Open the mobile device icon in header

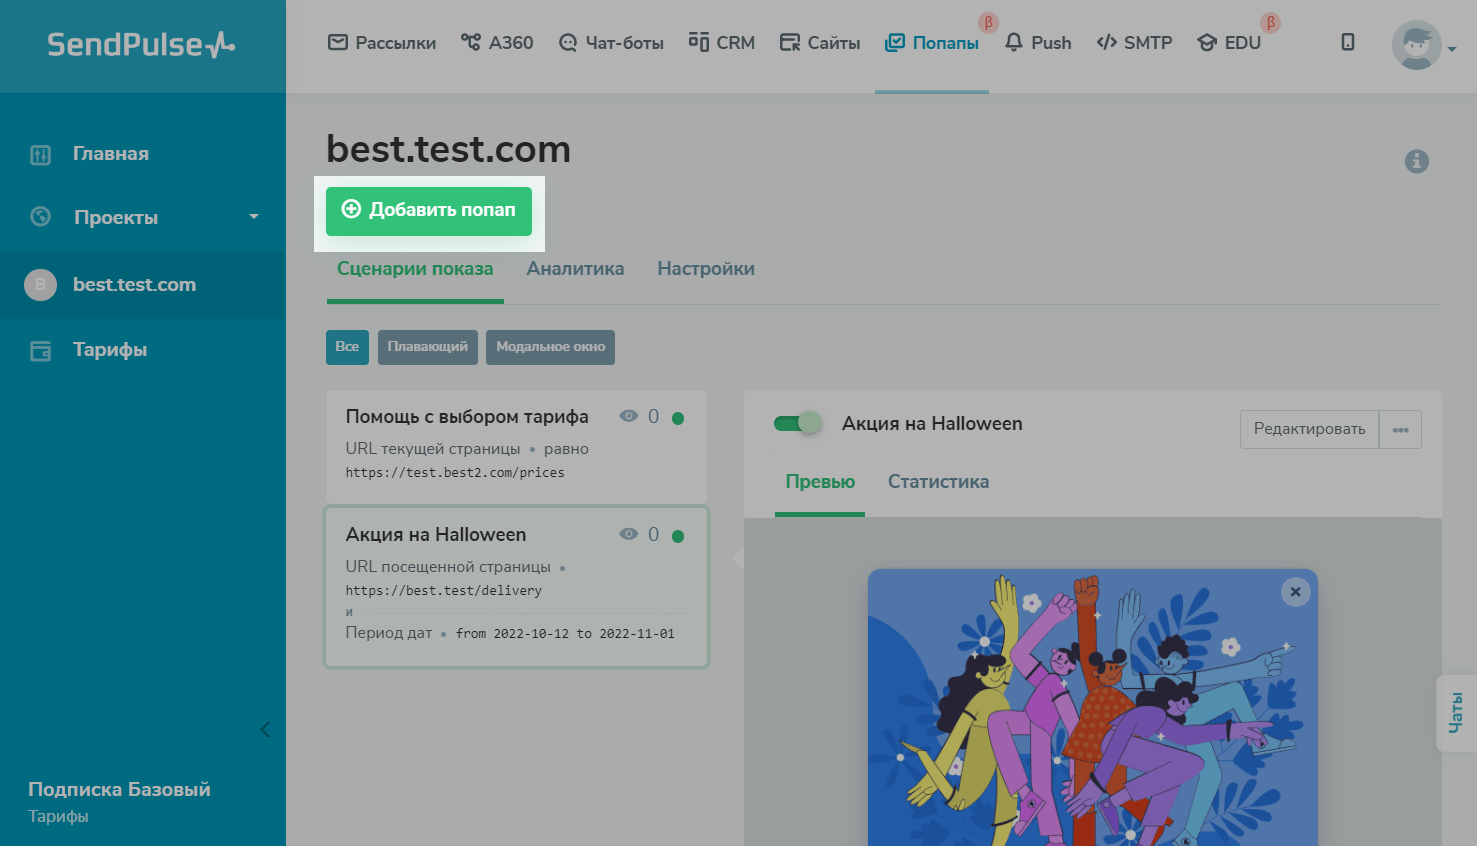1347,42
